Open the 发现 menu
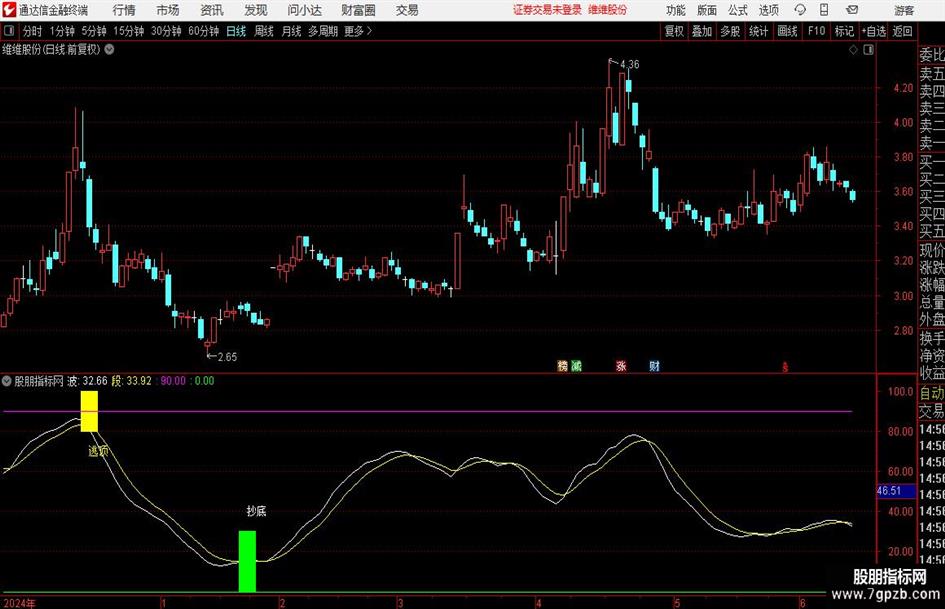 [256, 10]
